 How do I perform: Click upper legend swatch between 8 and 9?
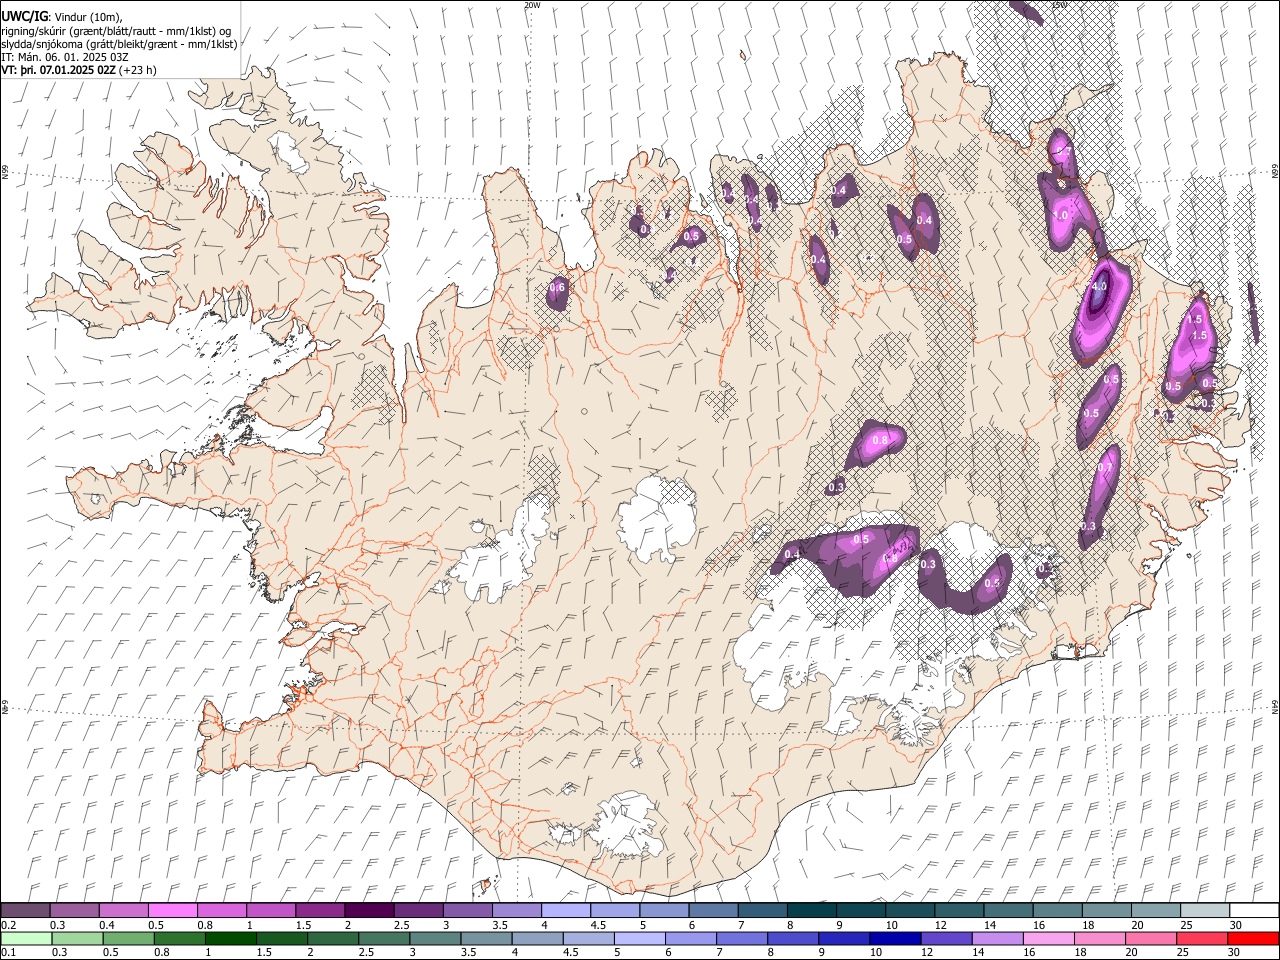point(812,910)
